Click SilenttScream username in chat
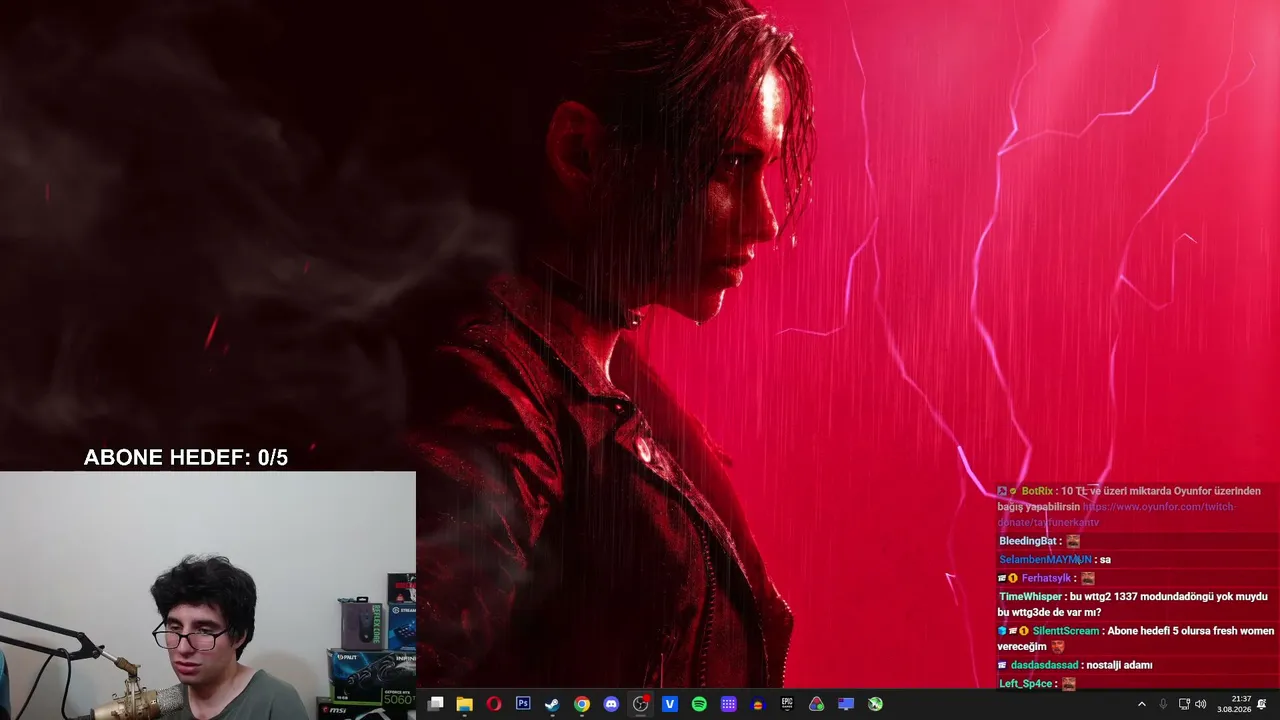Image resolution: width=1280 pixels, height=720 pixels. point(1066,631)
